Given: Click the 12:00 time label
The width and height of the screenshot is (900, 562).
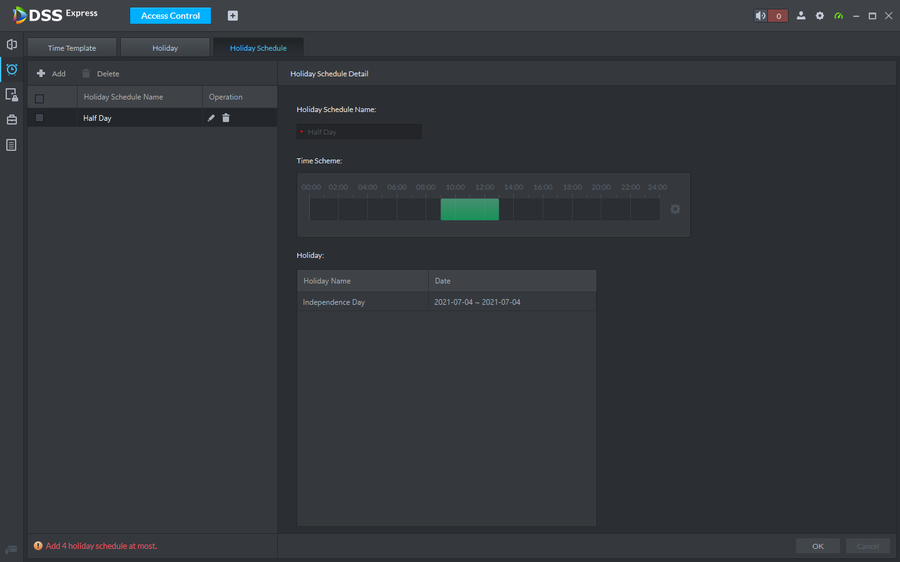Looking at the screenshot, I should 484,187.
